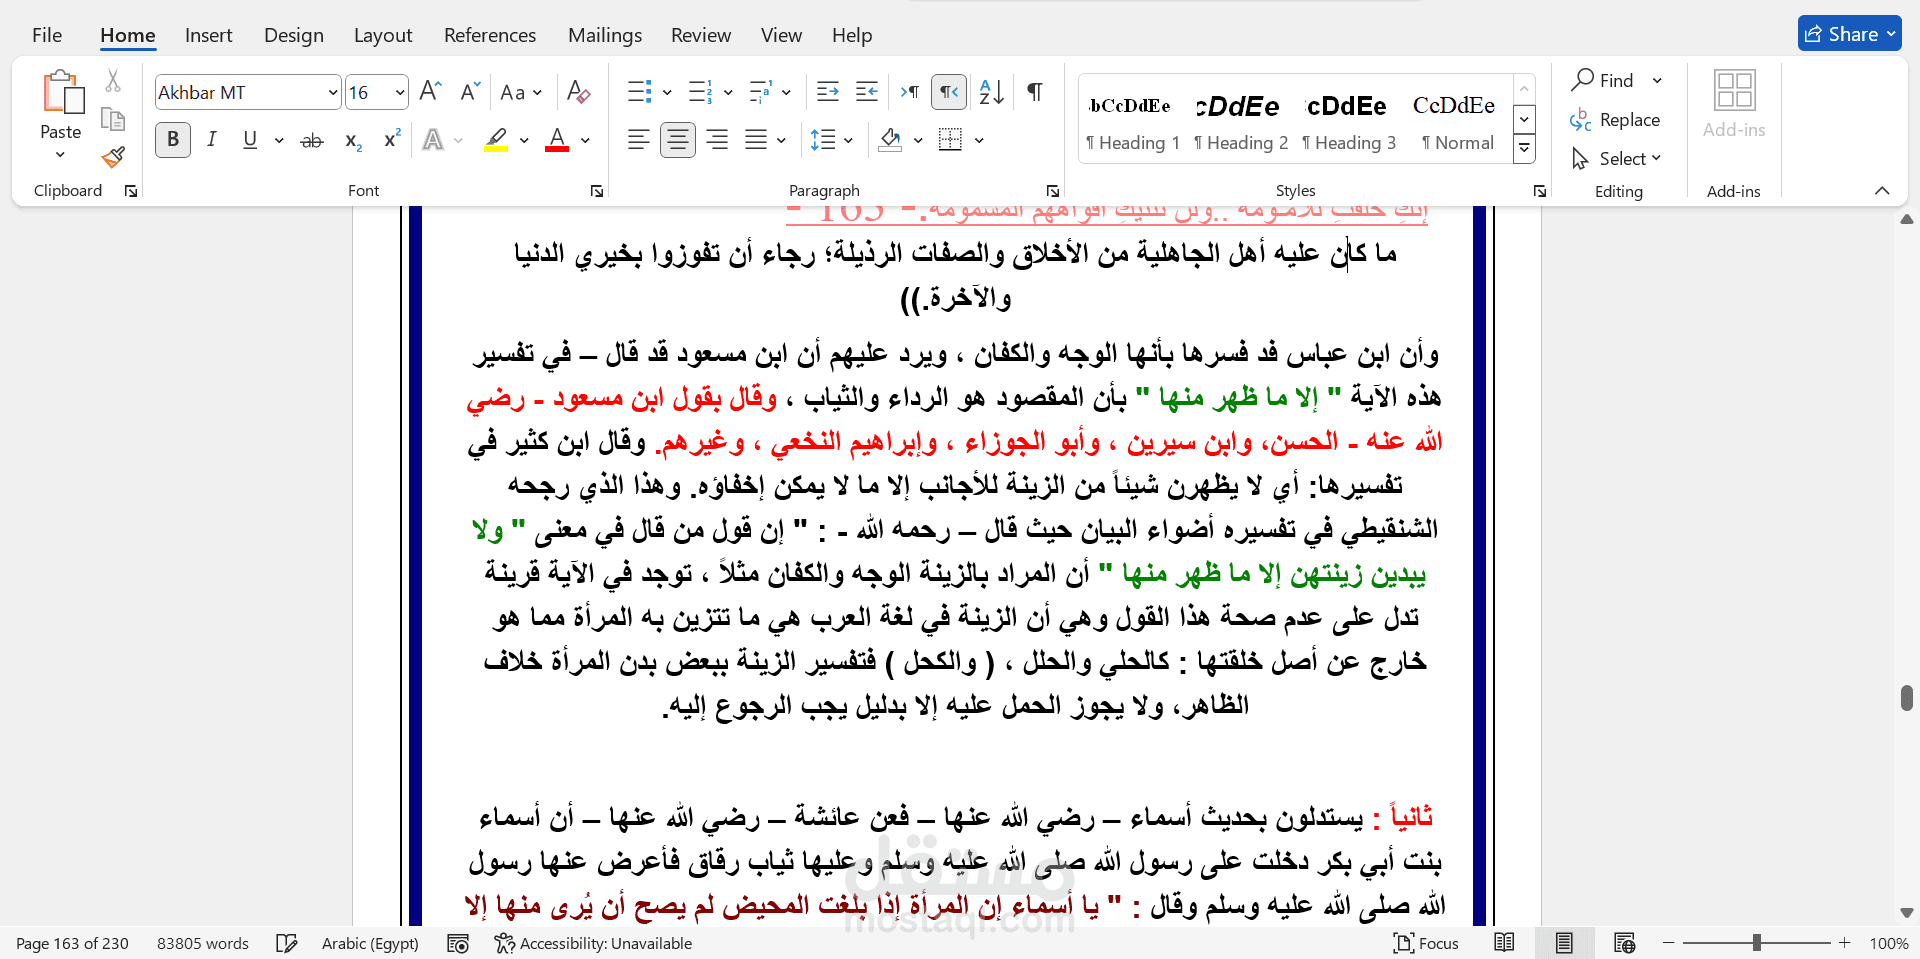Viewport: 1920px width, 959px height.
Task: Click the Copy icon in Clipboard
Action: point(113,120)
